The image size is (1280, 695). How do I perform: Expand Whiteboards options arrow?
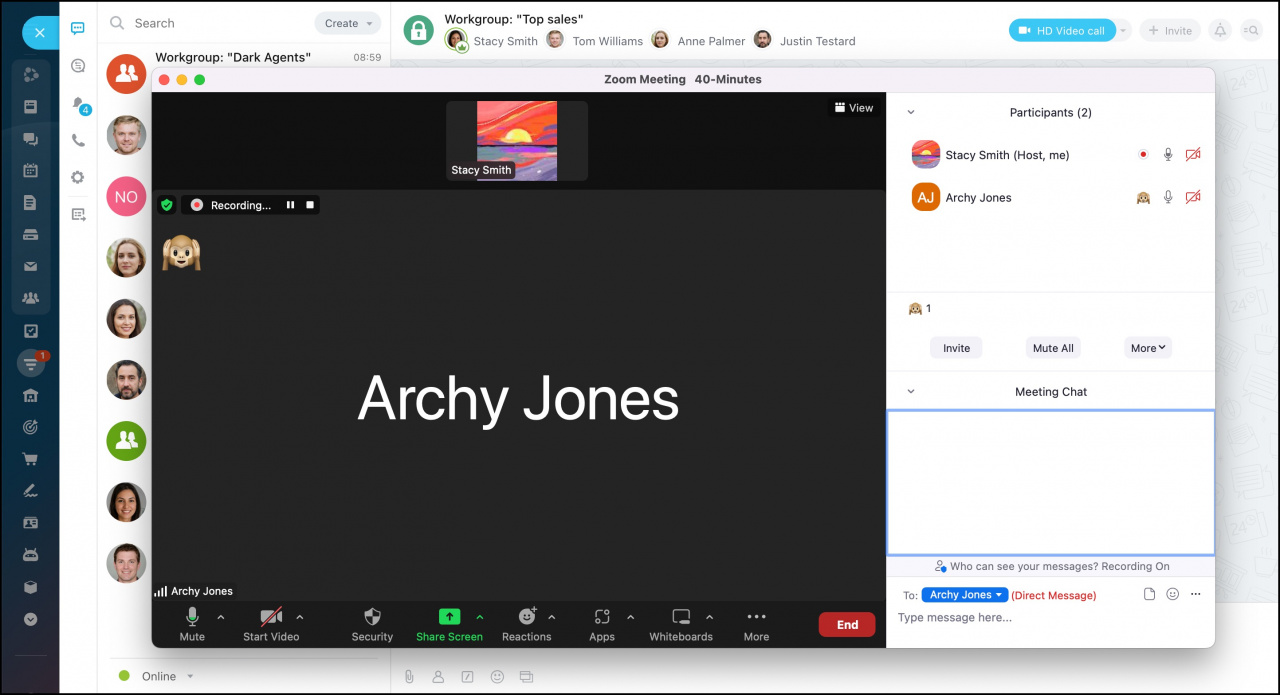point(710,617)
